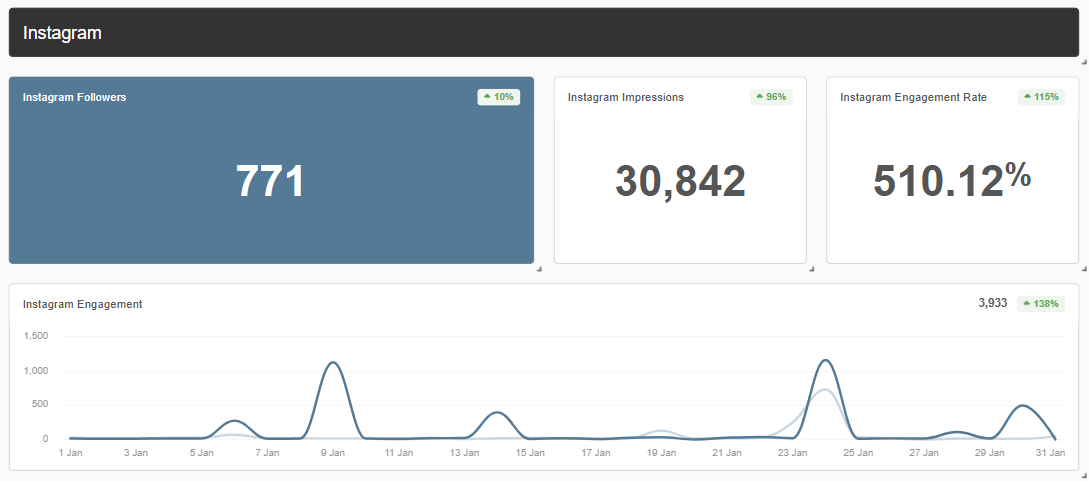This screenshot has width=1089, height=481.
Task: Select the Instagram section header title
Action: [62, 33]
